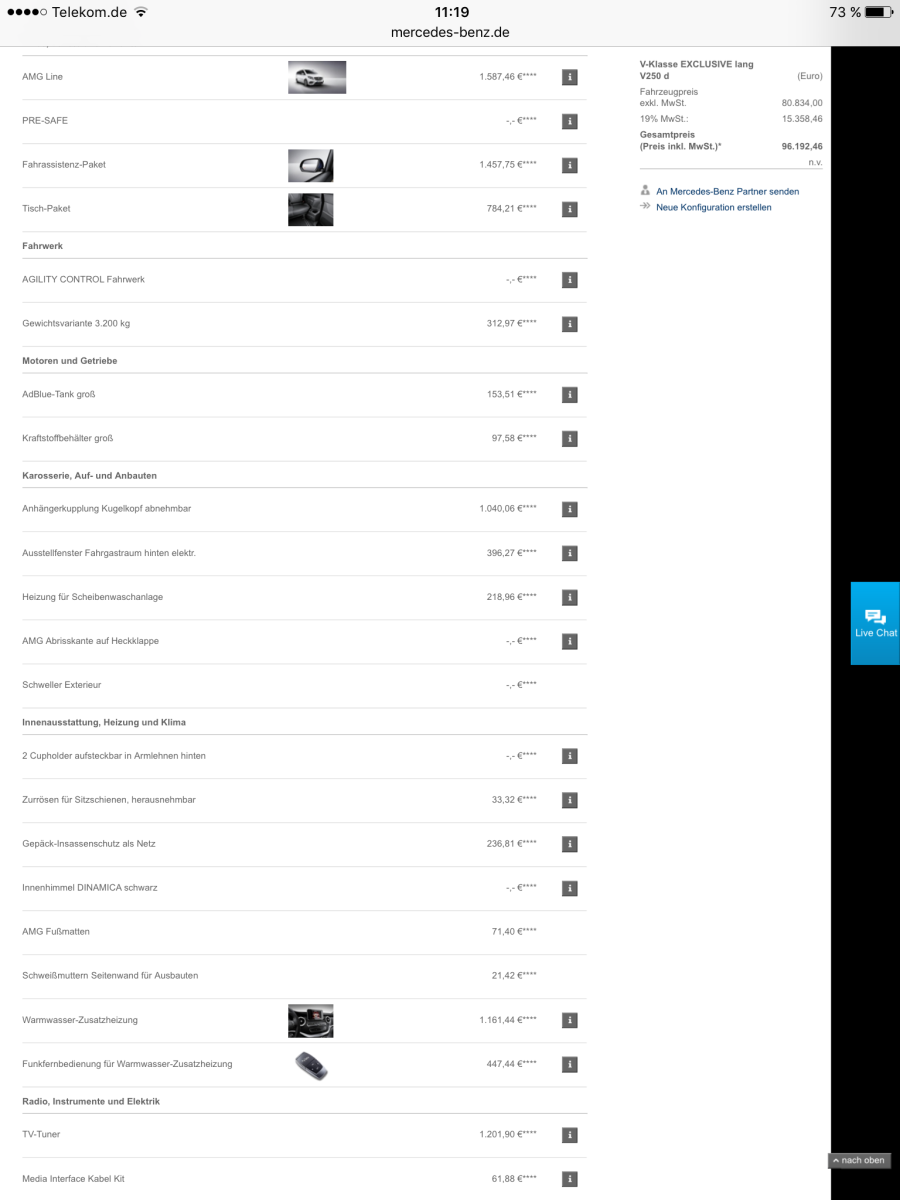Viewport: 900px width, 1200px height.
Task: Open the AMG Line thumbnail image
Action: tap(317, 77)
